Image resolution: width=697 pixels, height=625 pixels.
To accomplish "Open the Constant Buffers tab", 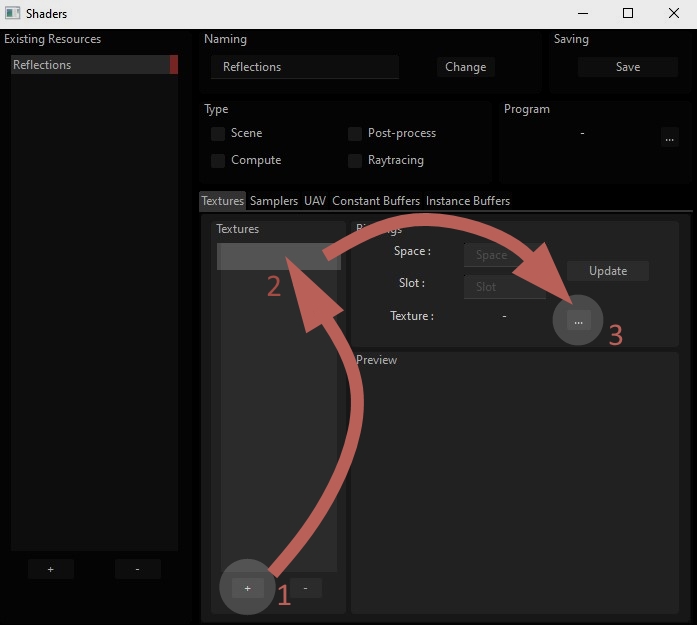I will point(376,201).
